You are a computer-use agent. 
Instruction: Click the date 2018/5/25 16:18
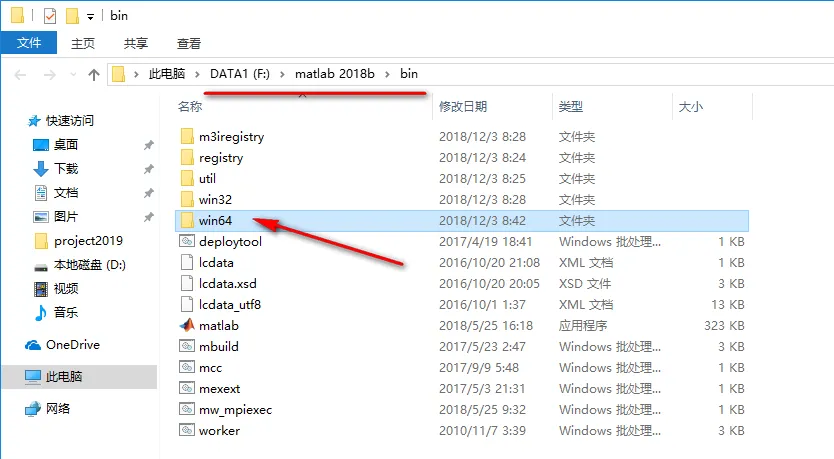pos(486,326)
